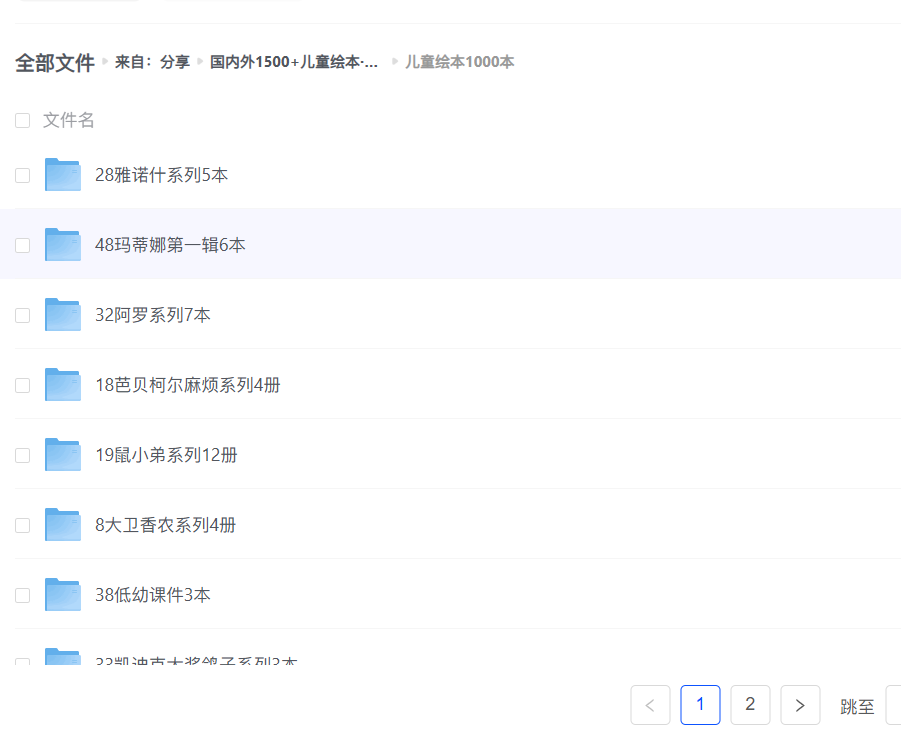
Task: Check the box for 28雅诺什系列5本
Action: click(x=22, y=176)
